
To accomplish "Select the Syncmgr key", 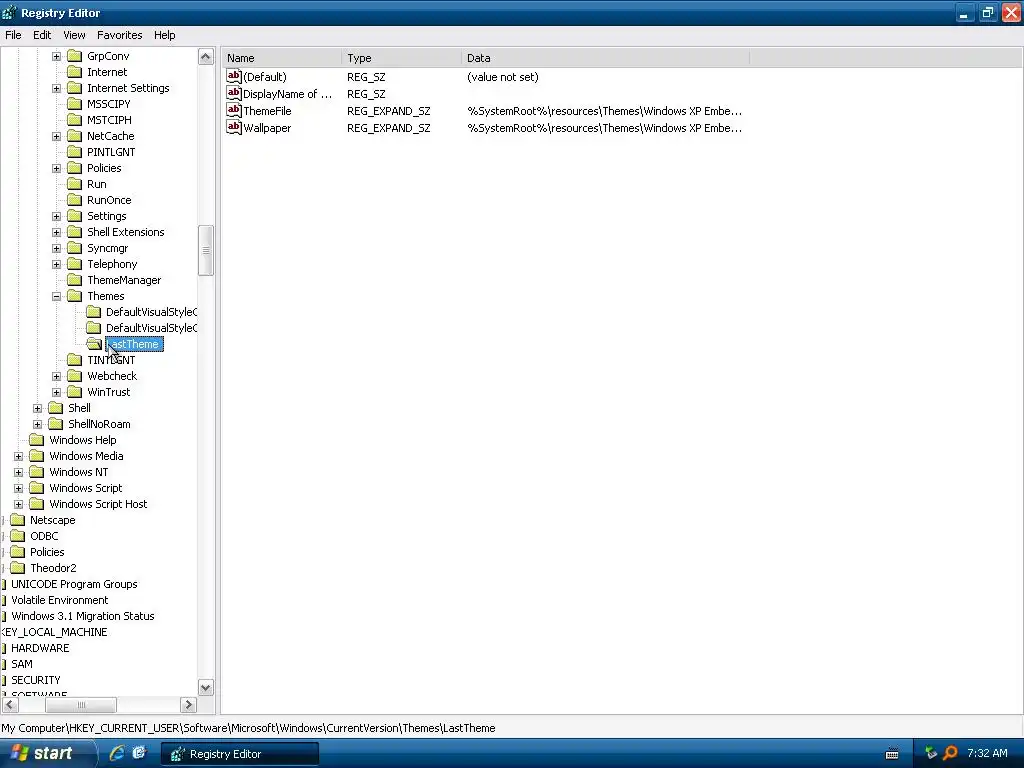I will click(107, 248).
